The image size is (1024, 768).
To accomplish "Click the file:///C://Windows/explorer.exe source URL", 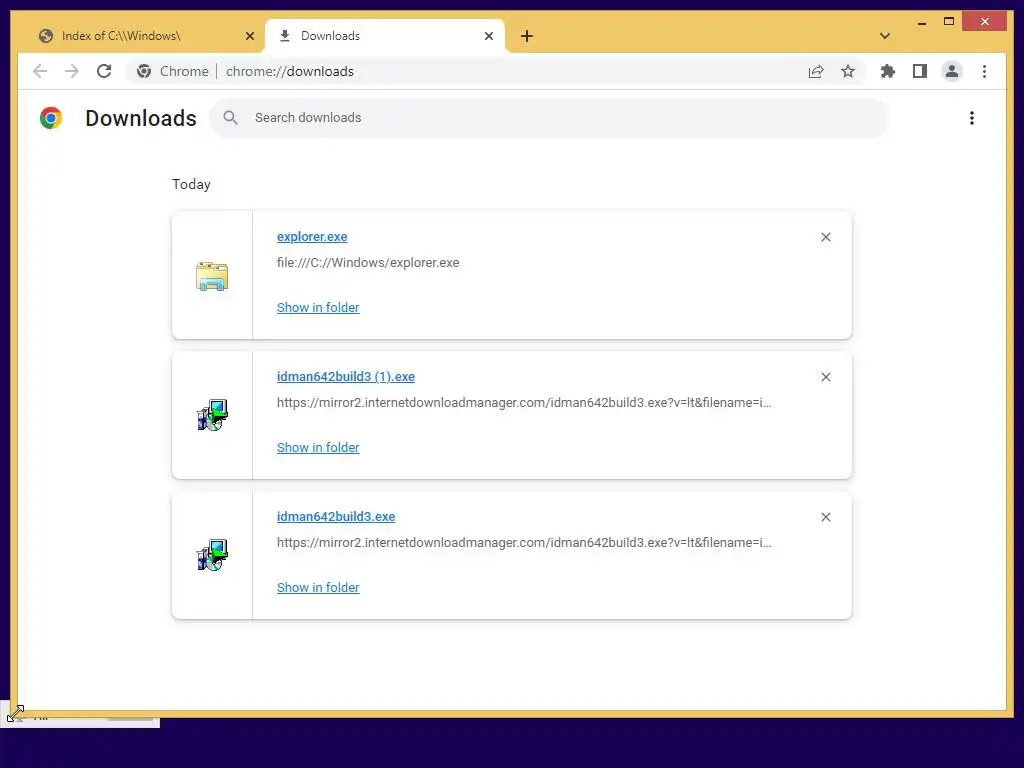I will tap(368, 263).
